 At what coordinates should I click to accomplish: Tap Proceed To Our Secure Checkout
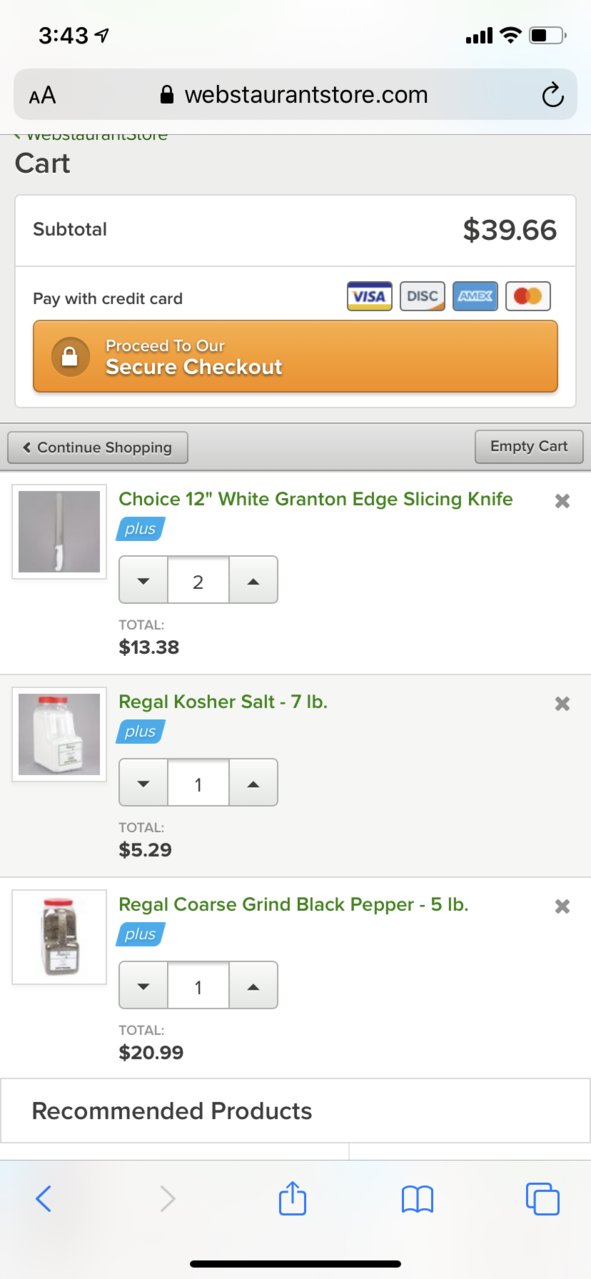(295, 357)
